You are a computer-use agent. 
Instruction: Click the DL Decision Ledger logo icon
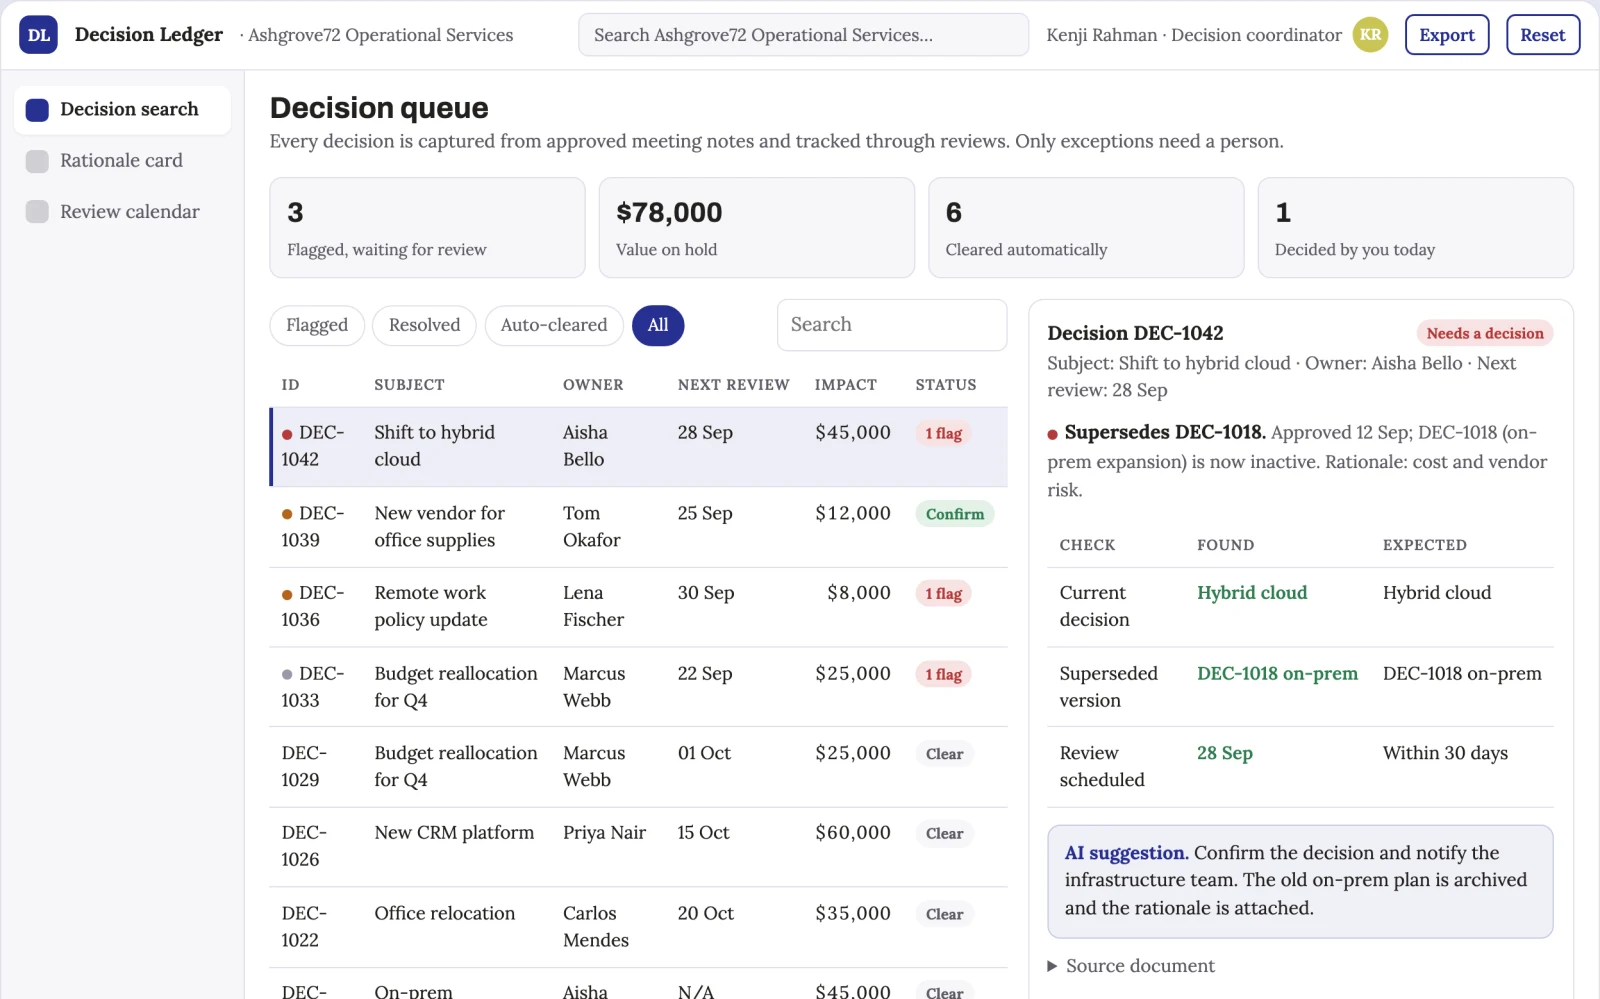(38, 35)
